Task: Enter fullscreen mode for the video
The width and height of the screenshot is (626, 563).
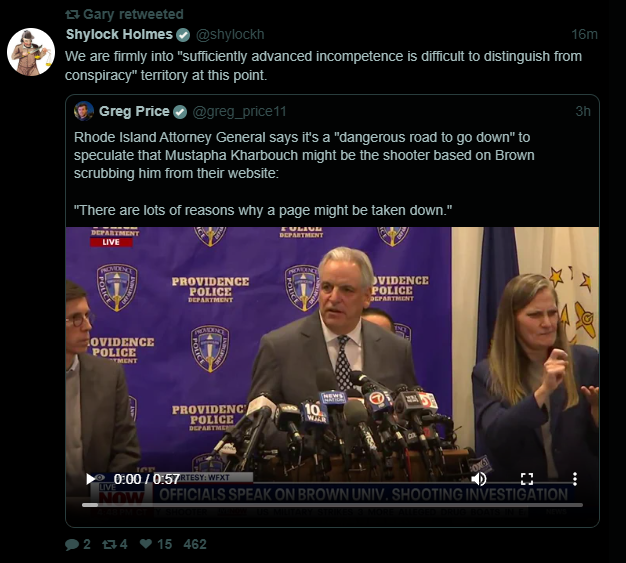Action: click(x=528, y=479)
